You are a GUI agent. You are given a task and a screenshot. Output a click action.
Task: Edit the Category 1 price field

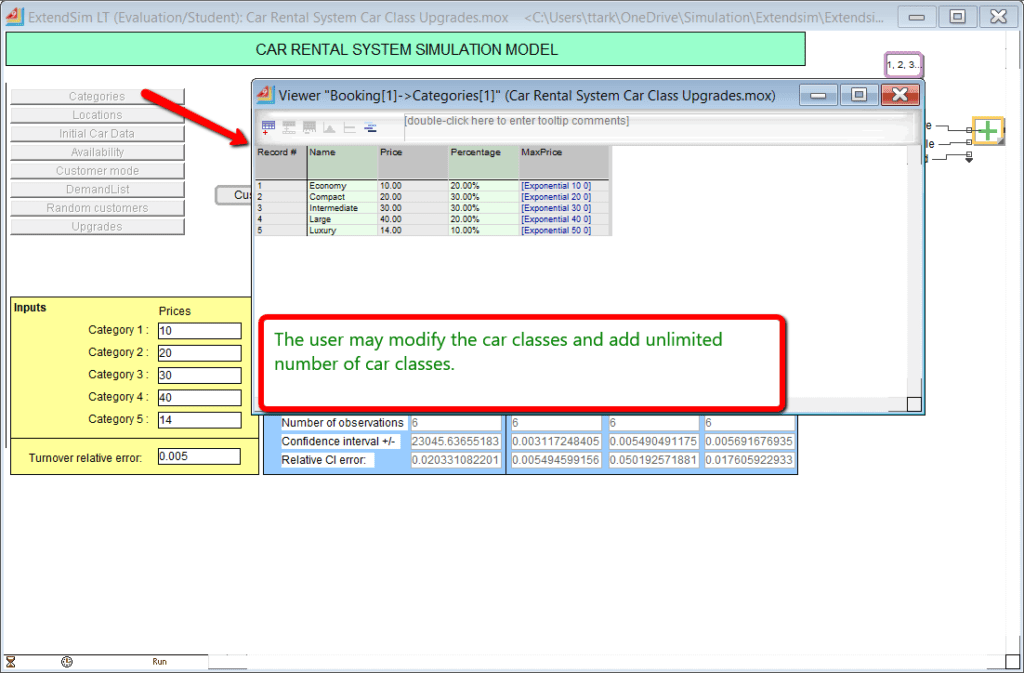(199, 331)
